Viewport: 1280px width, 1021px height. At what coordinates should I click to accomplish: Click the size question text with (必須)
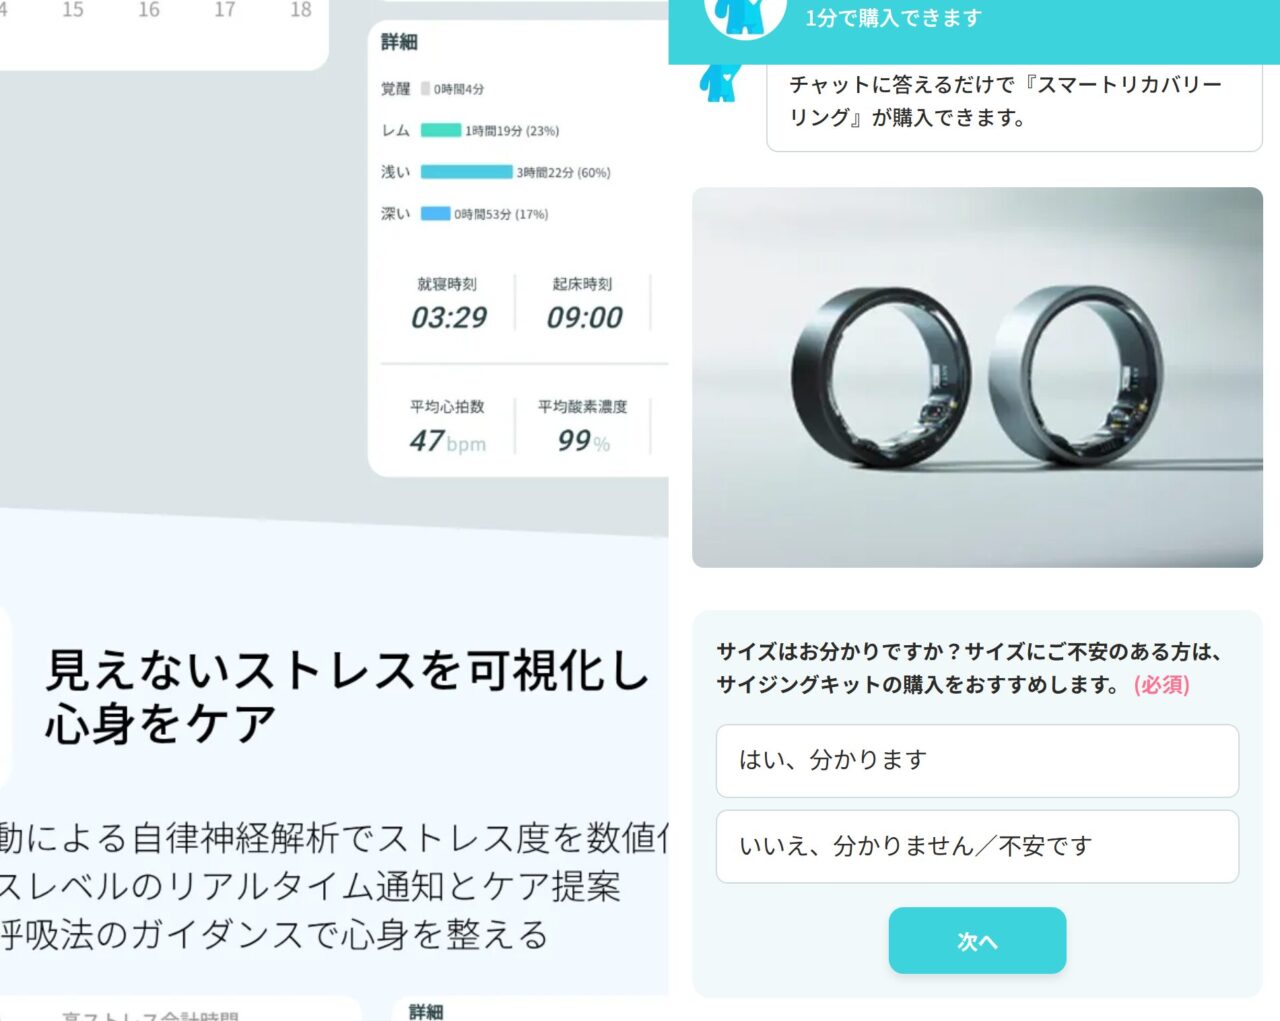(x=969, y=668)
